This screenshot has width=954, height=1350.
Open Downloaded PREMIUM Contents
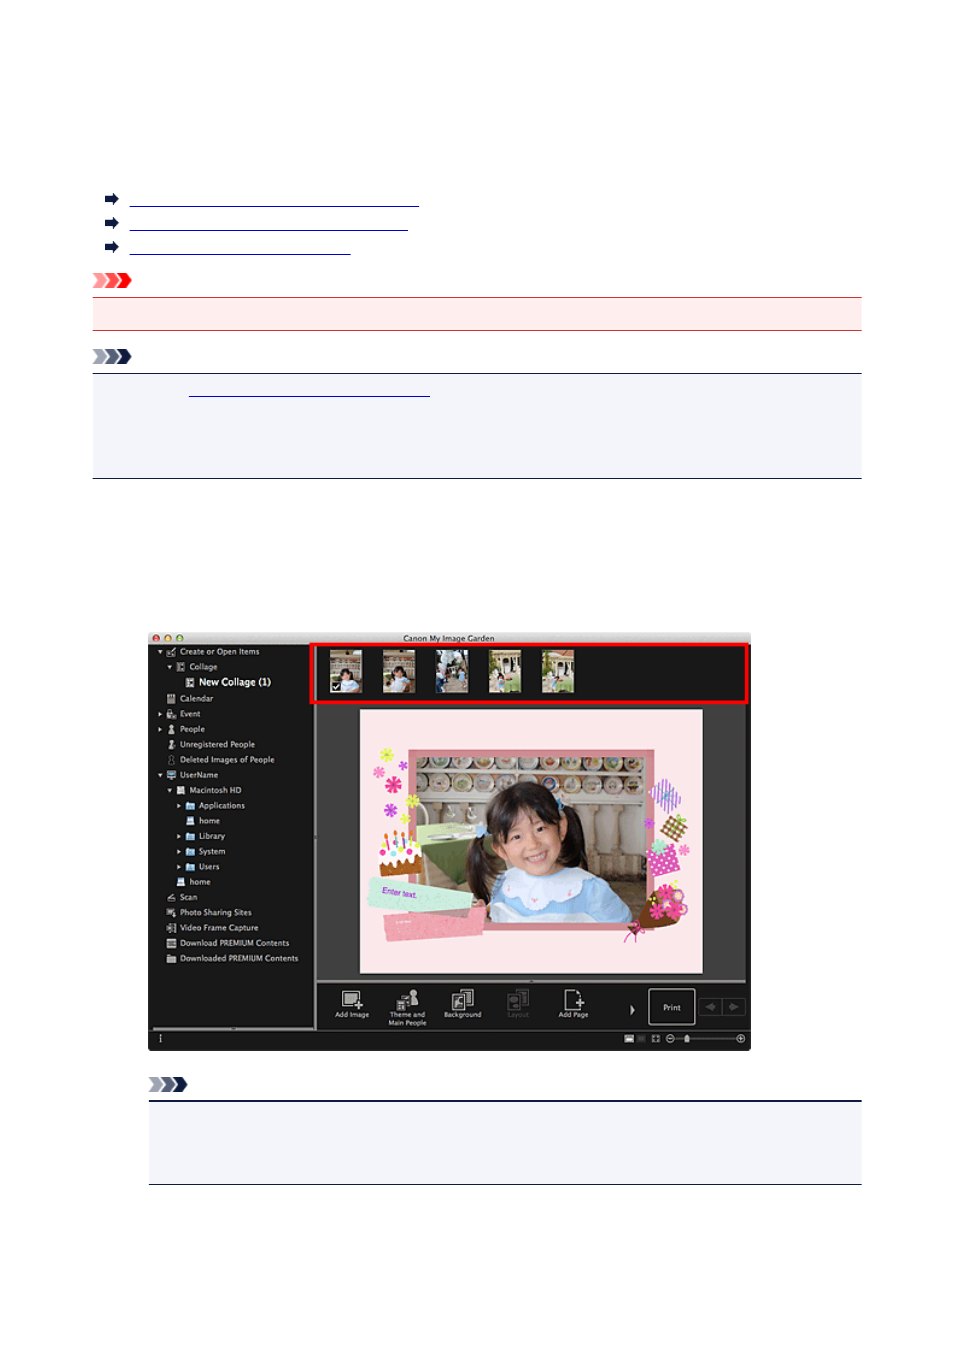pyautogui.click(x=238, y=958)
